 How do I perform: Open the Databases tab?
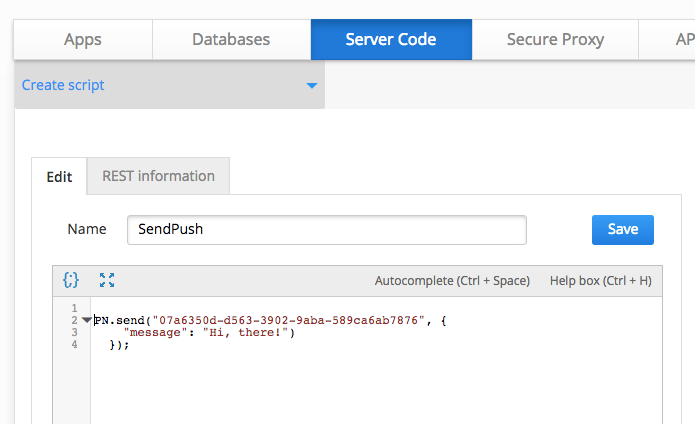coord(231,40)
